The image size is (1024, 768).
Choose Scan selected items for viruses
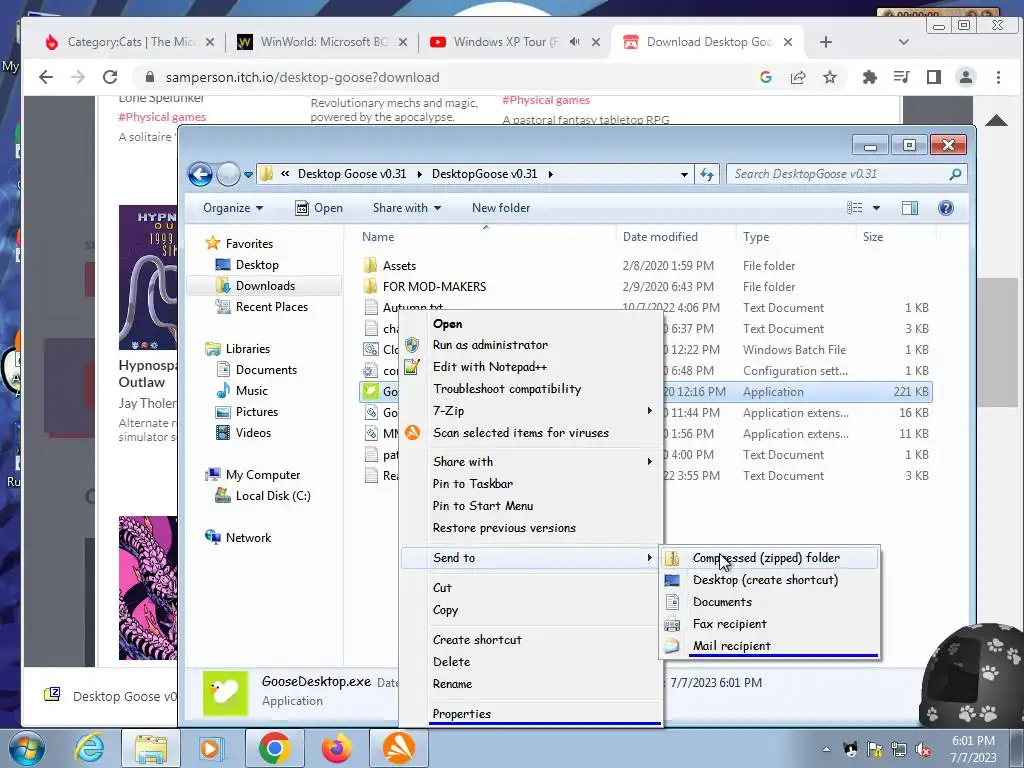(520, 433)
